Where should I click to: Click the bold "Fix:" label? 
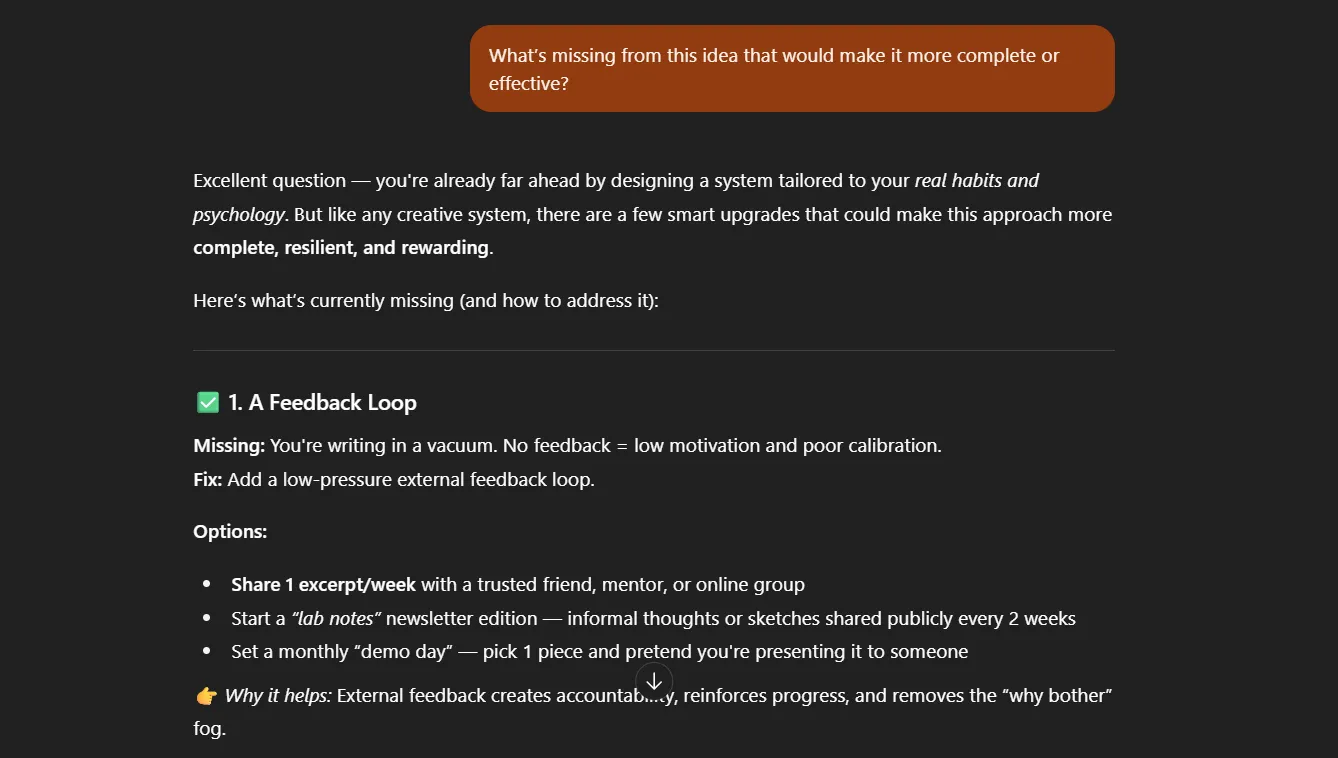pyautogui.click(x=208, y=480)
